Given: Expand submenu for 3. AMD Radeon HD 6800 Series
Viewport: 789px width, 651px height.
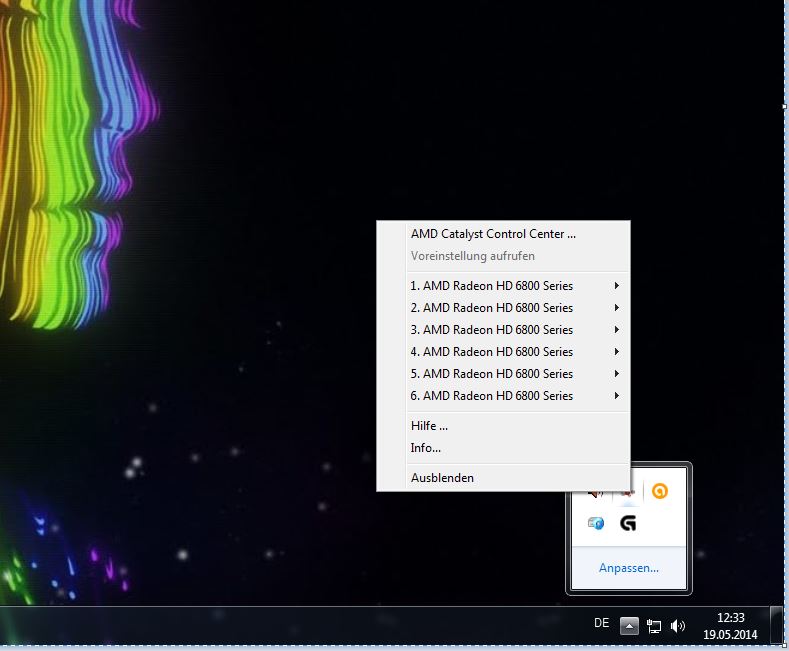Looking at the screenshot, I should pos(503,330).
